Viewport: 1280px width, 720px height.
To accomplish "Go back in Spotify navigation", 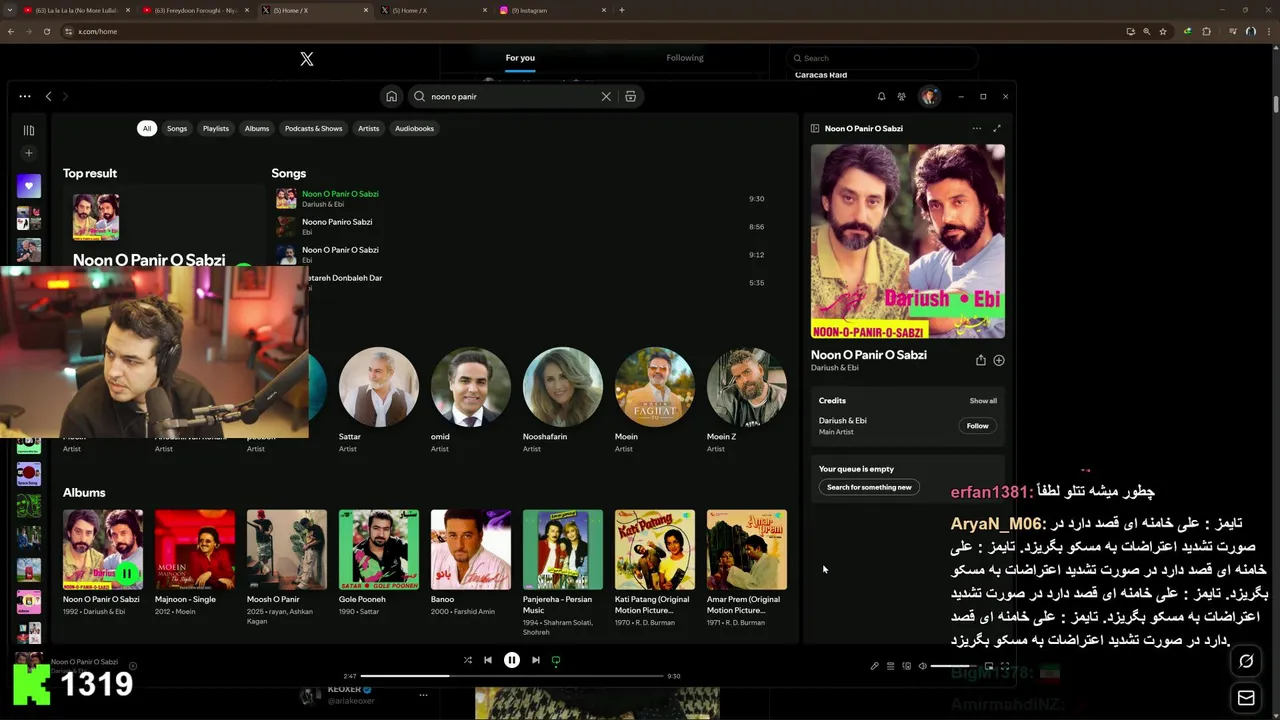I will click(48, 96).
